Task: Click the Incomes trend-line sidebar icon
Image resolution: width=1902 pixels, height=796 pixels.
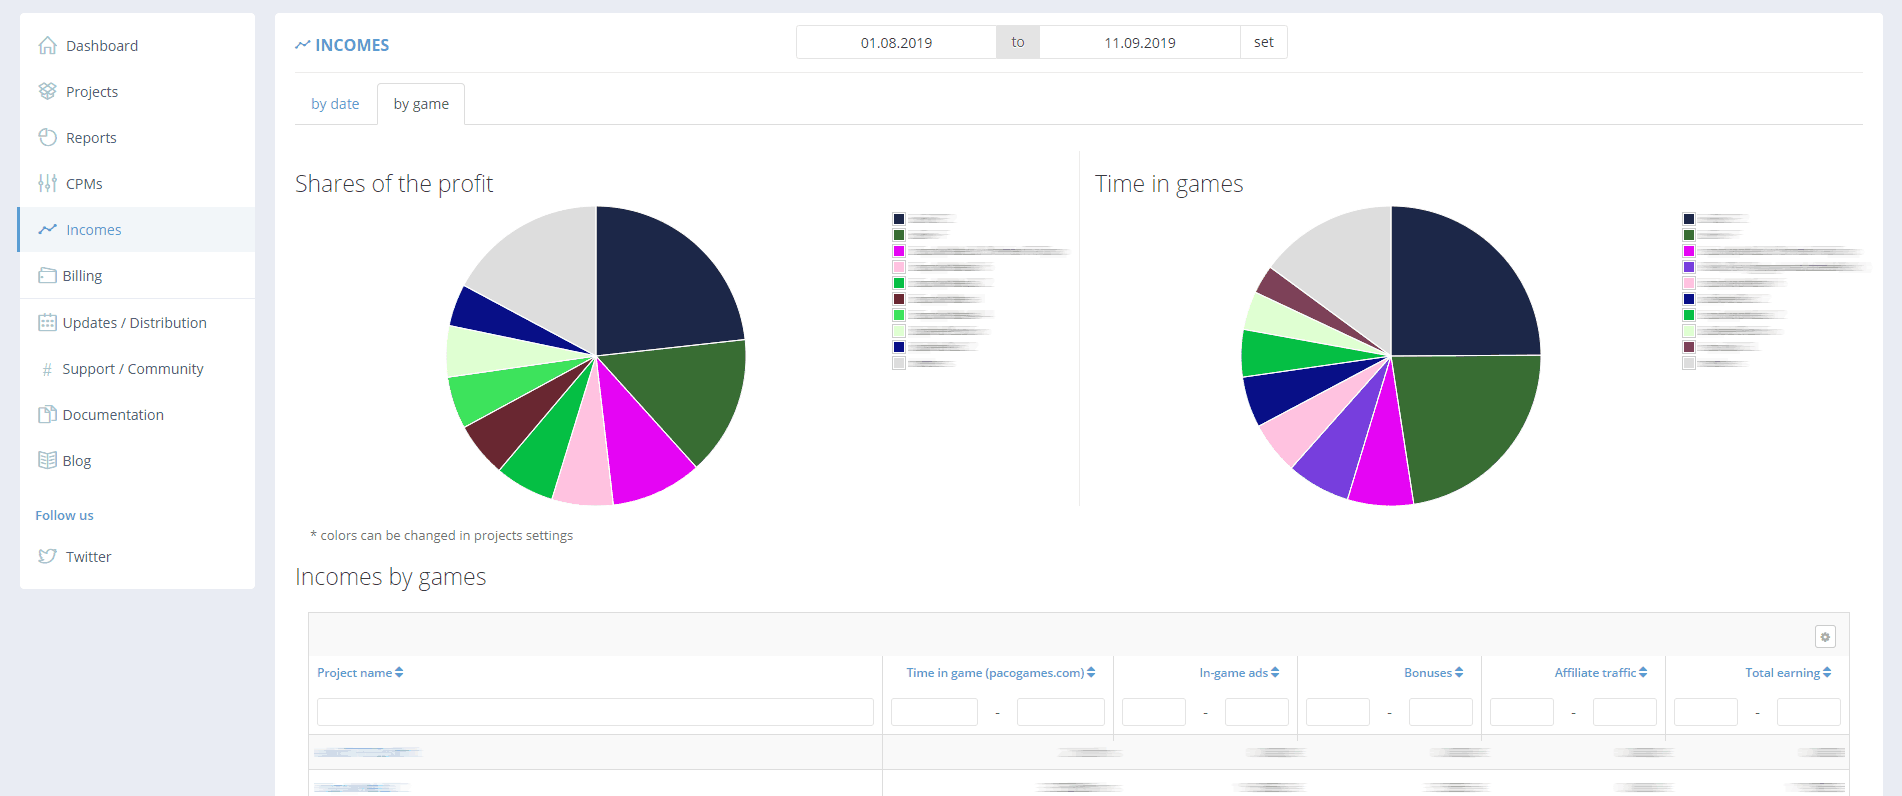Action: click(47, 229)
